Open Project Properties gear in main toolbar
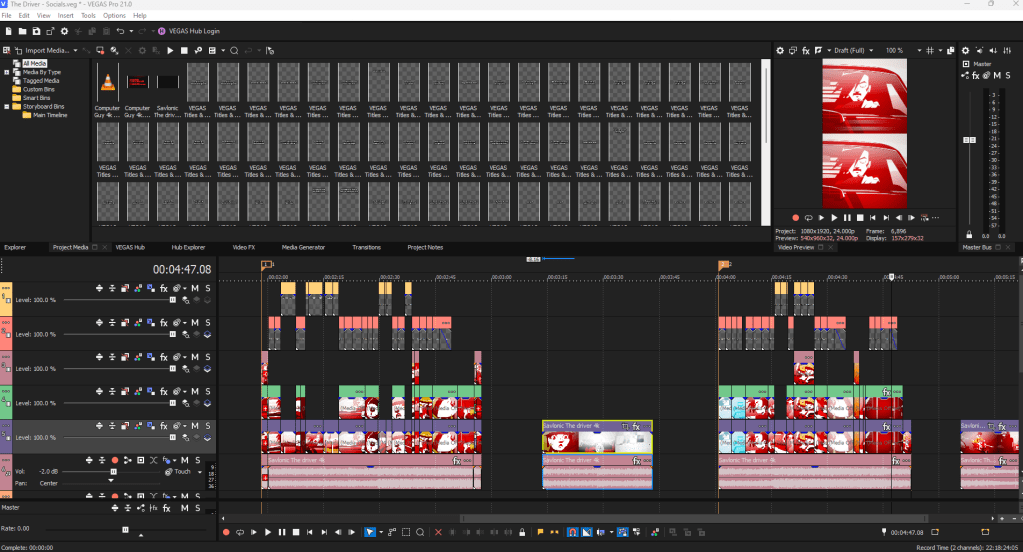This screenshot has width=1023, height=552. coord(65,31)
